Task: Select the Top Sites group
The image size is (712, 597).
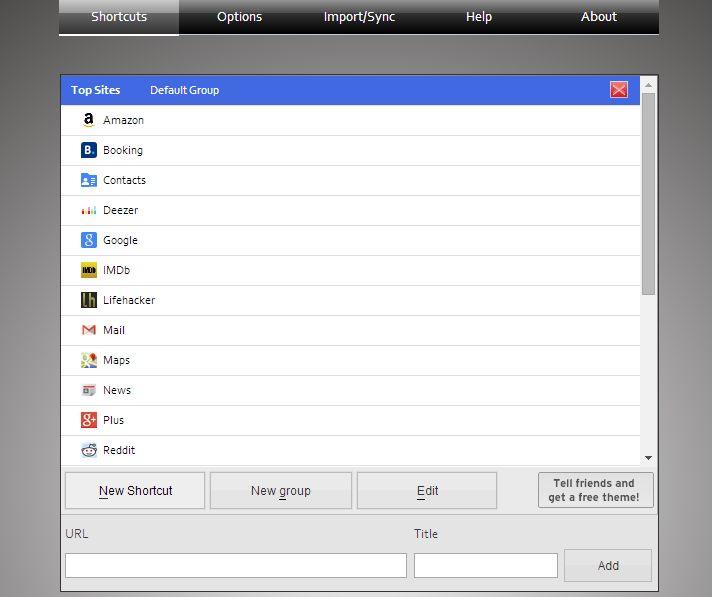Action: point(95,90)
